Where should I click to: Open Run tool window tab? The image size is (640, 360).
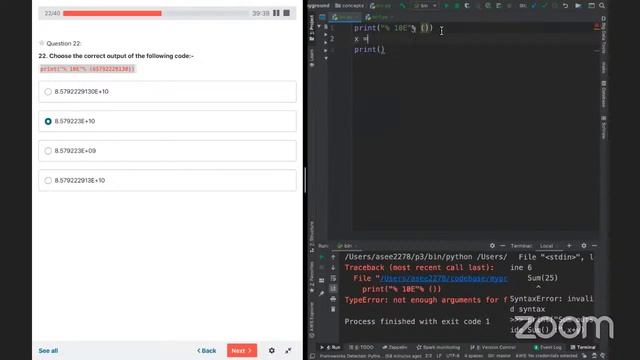[x=331, y=347]
